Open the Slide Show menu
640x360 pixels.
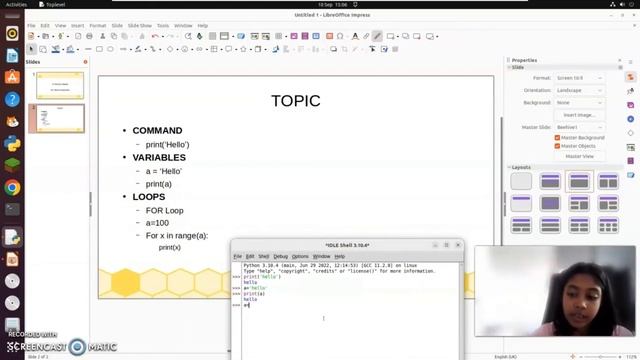[140, 26]
